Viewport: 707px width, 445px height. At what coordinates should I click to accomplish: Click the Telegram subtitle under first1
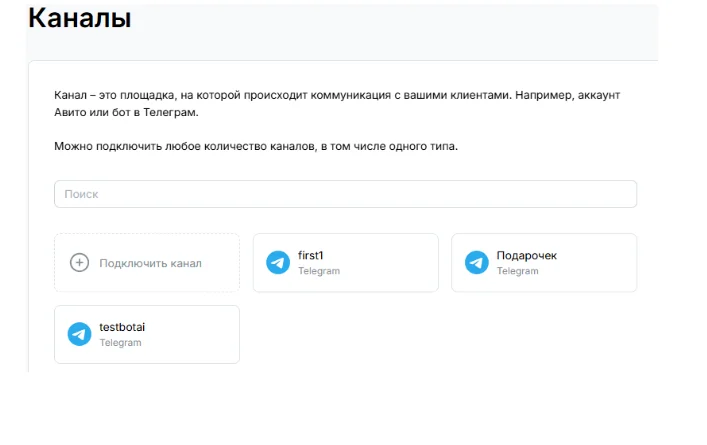[x=318, y=271]
